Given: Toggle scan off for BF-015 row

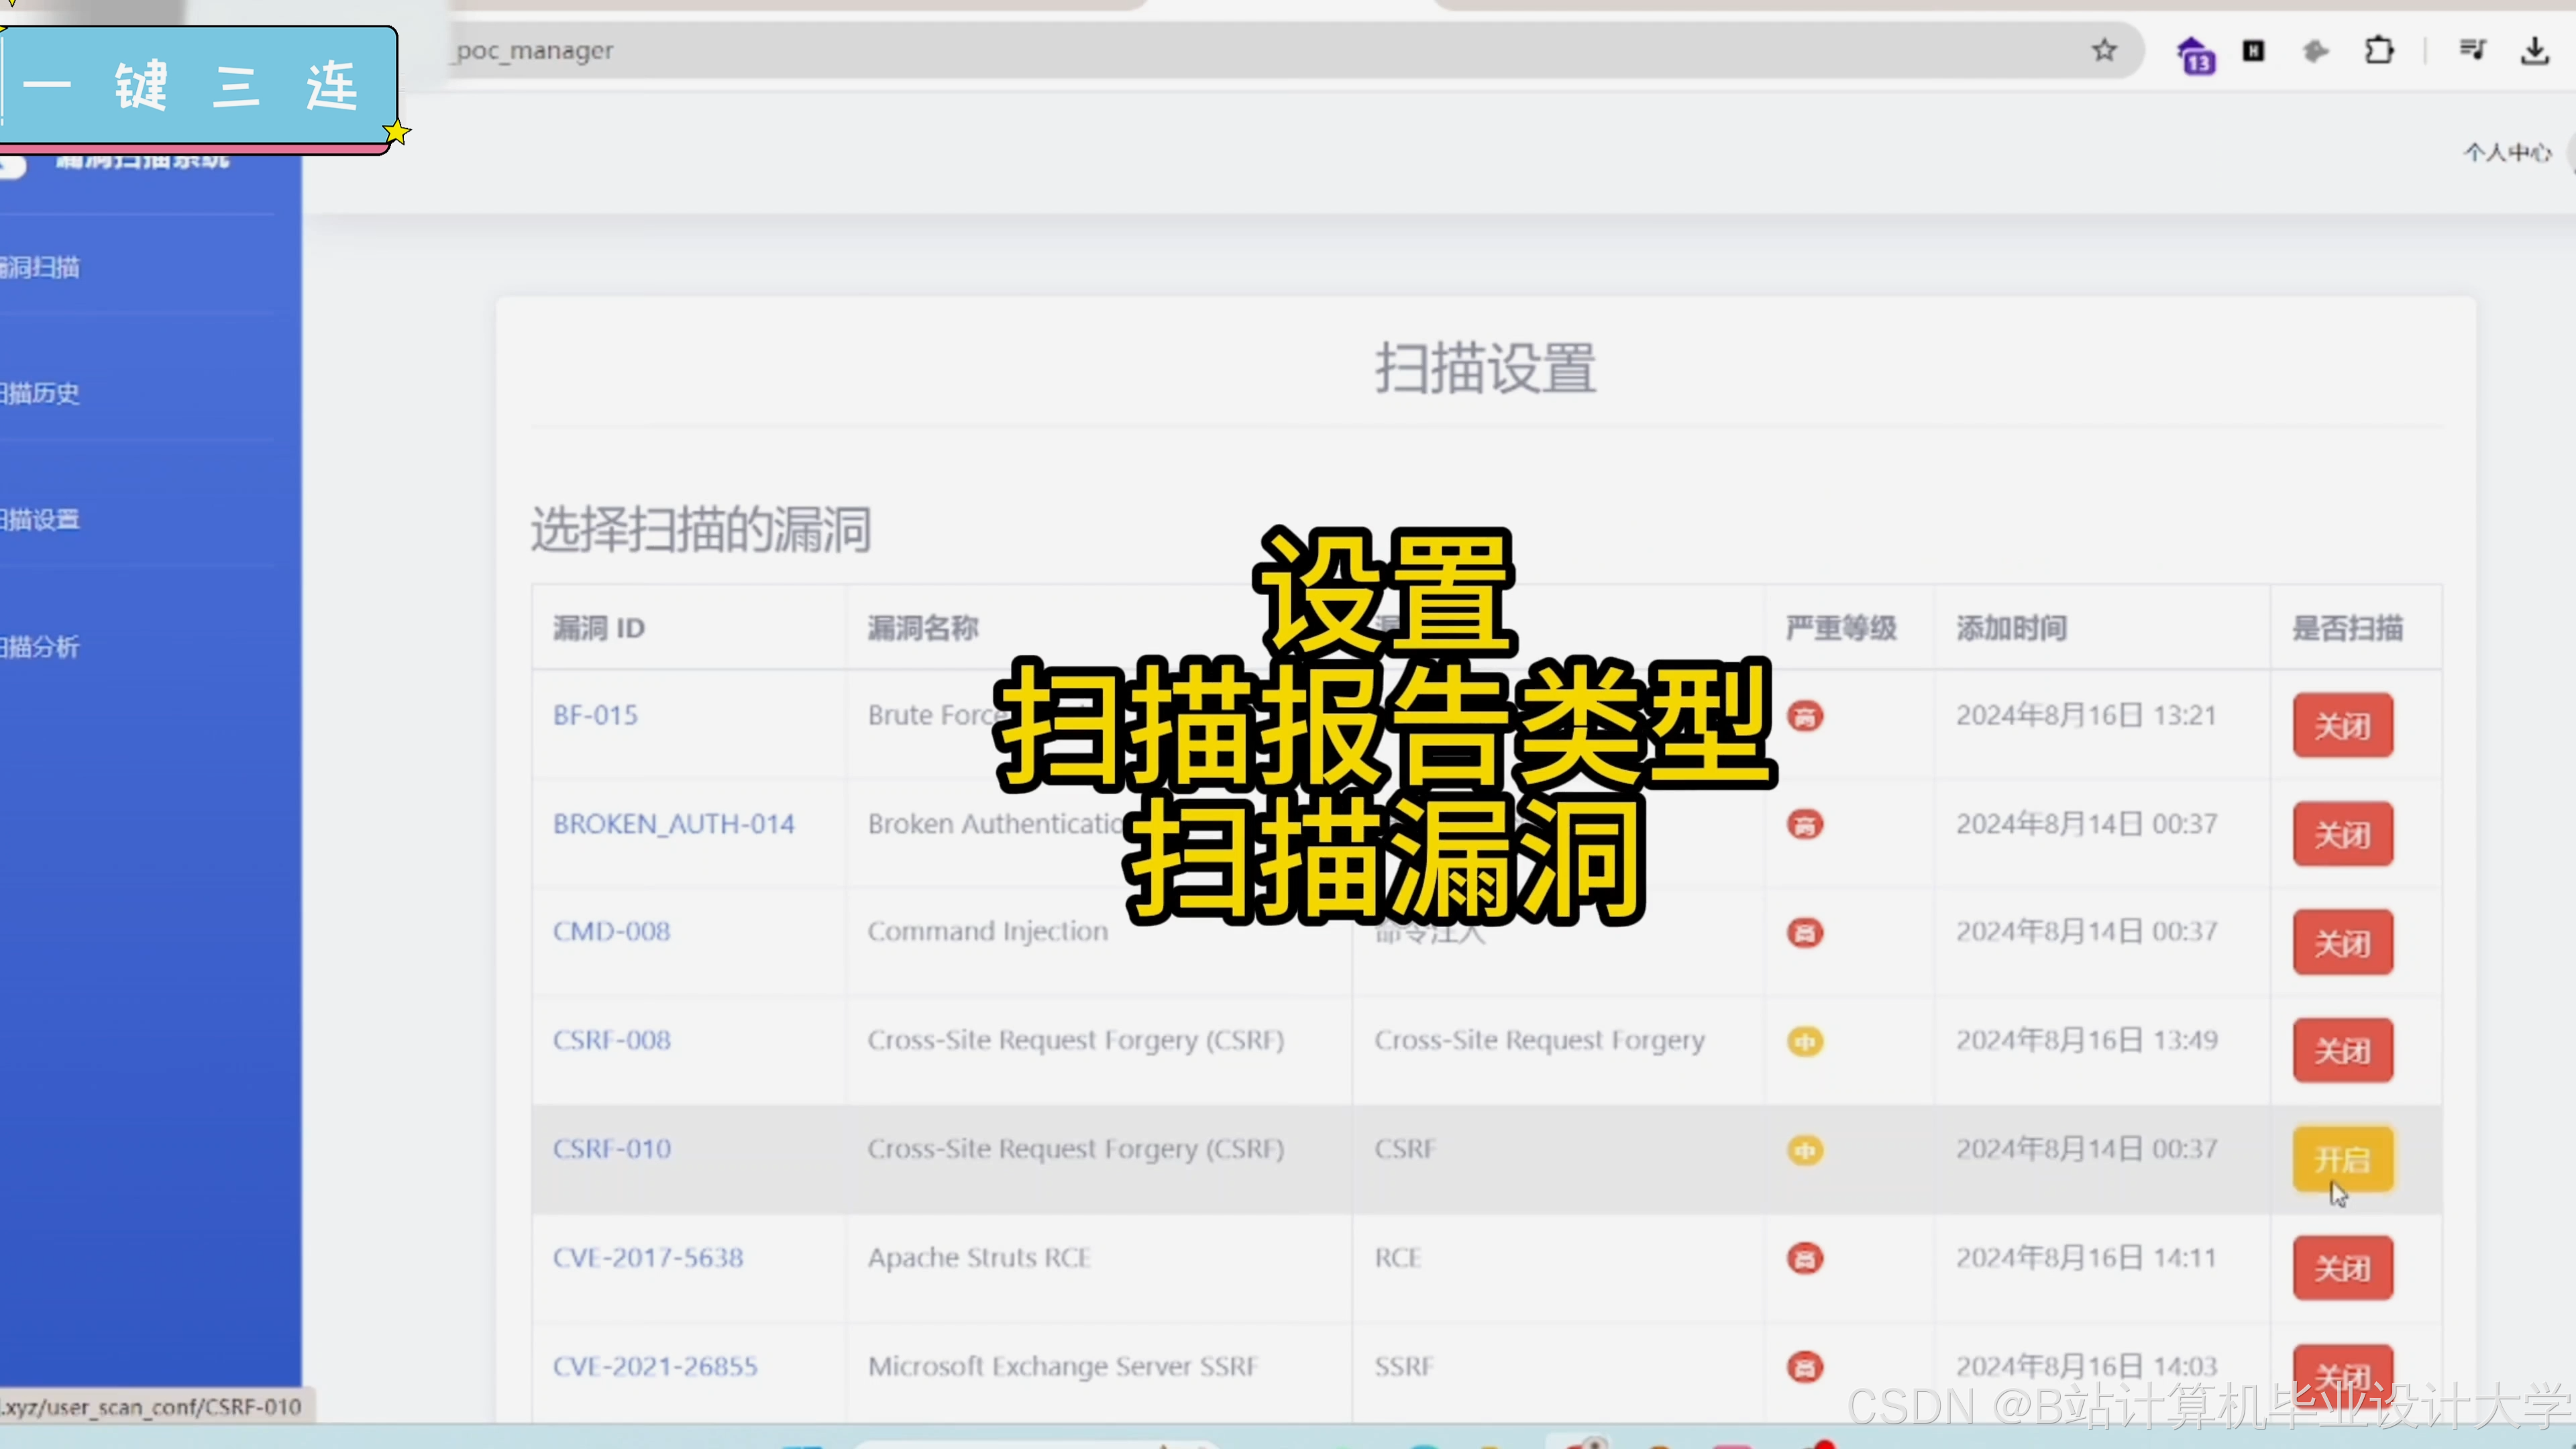Looking at the screenshot, I should pyautogui.click(x=2342, y=725).
